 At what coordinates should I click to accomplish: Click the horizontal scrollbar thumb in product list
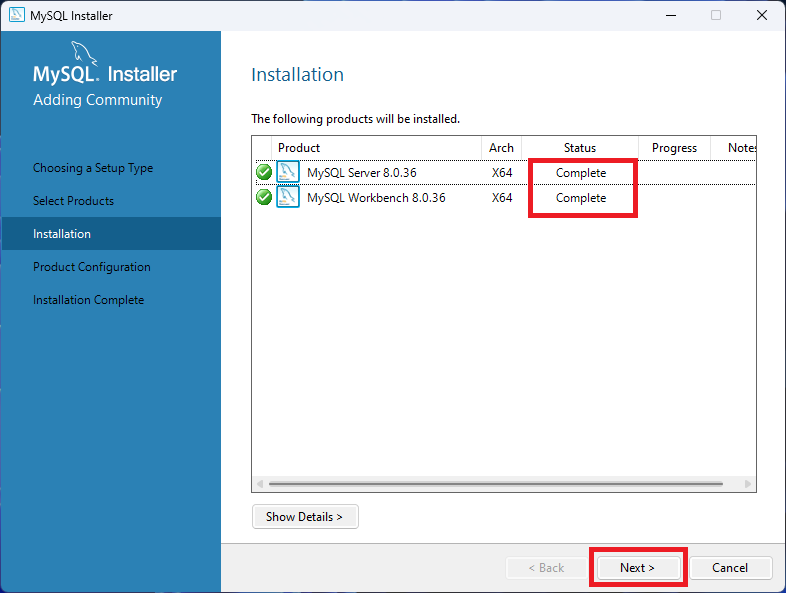click(496, 484)
